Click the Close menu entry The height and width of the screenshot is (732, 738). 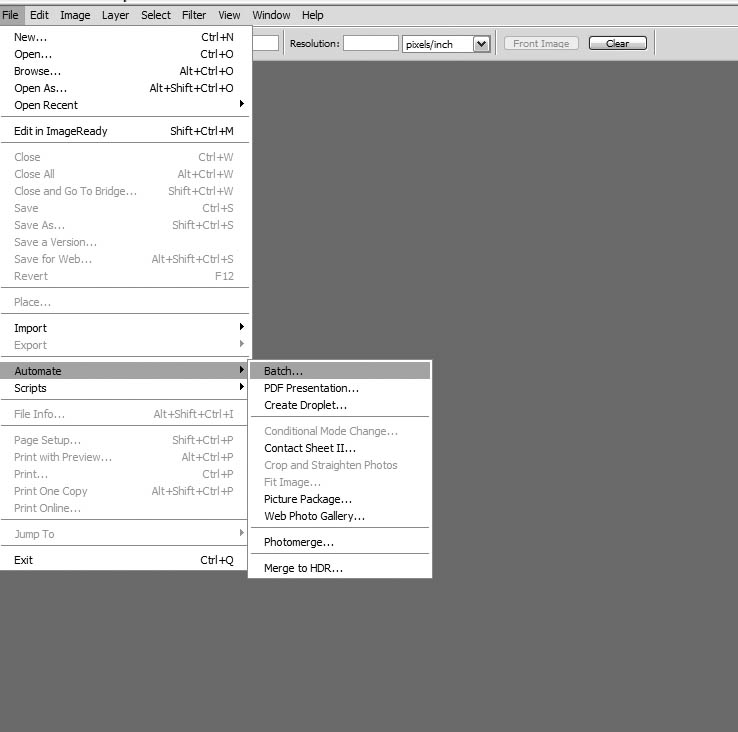[x=124, y=157]
